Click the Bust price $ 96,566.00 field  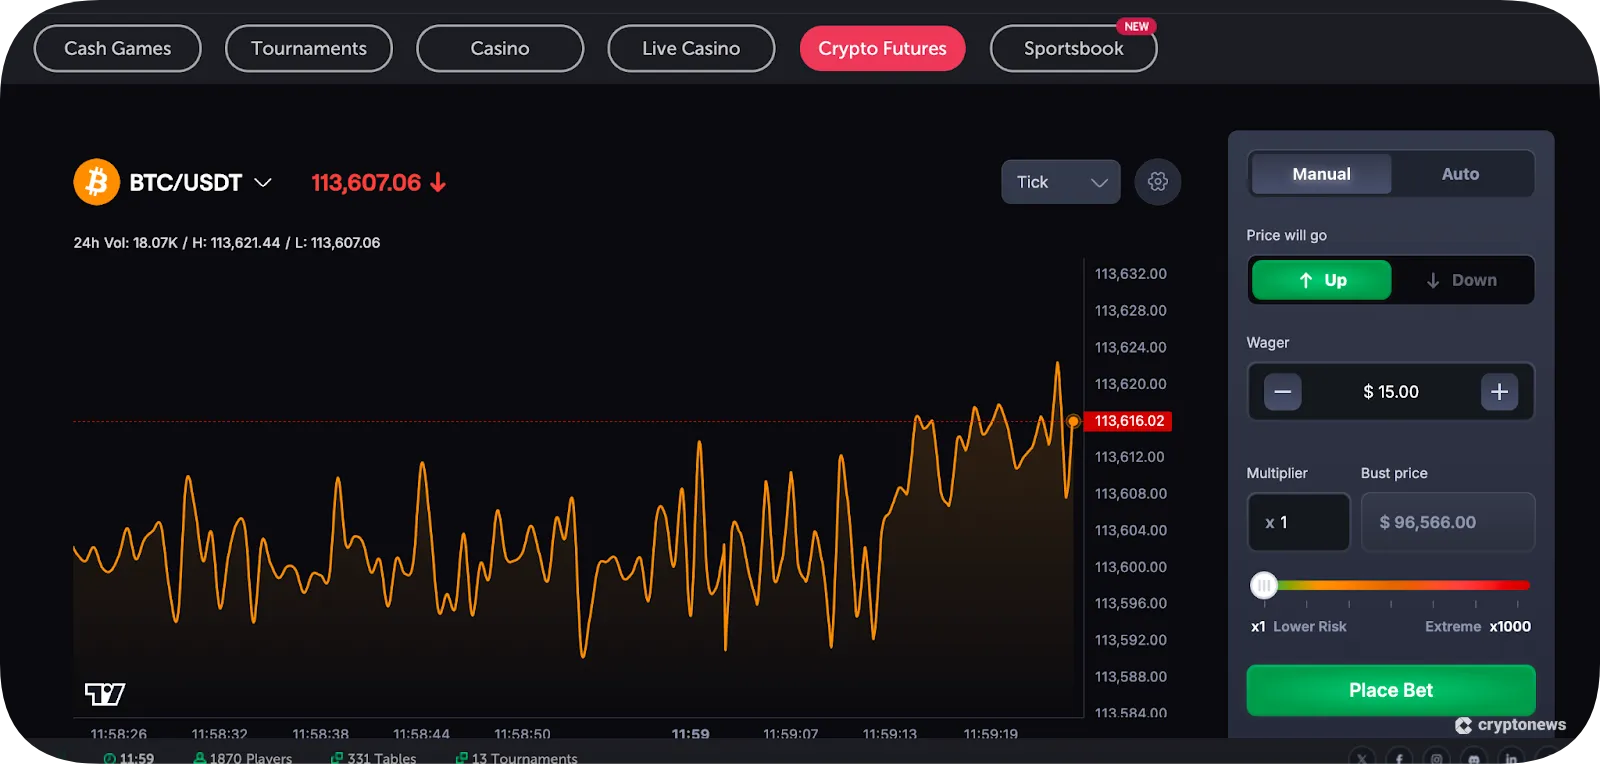tap(1447, 522)
